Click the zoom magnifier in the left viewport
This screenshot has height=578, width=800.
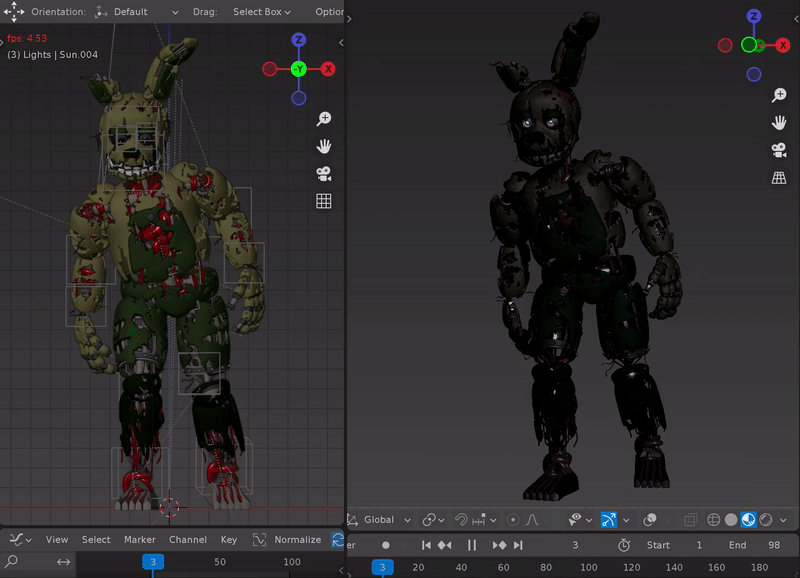click(x=324, y=119)
